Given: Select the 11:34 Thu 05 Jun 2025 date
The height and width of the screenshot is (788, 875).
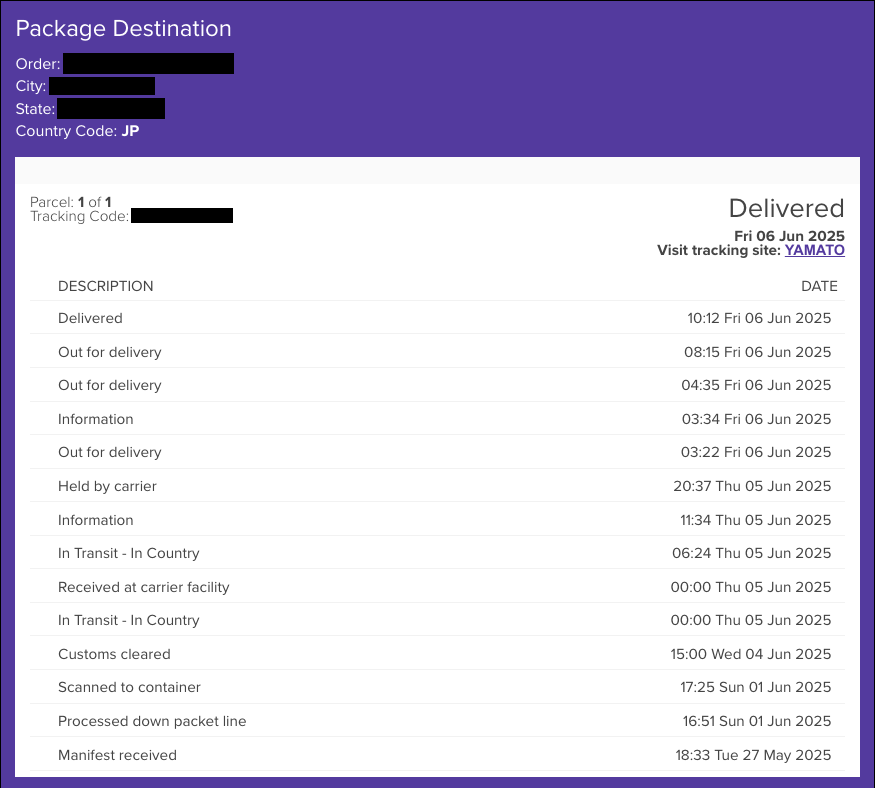Looking at the screenshot, I should coord(756,520).
